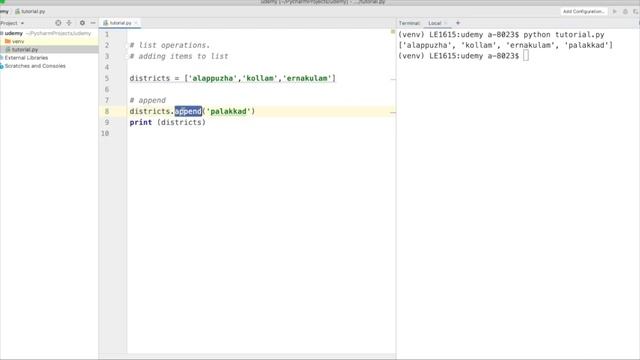Hide the Project panel with minus icon
Screen dimensions: 640x360
click(x=93, y=23)
